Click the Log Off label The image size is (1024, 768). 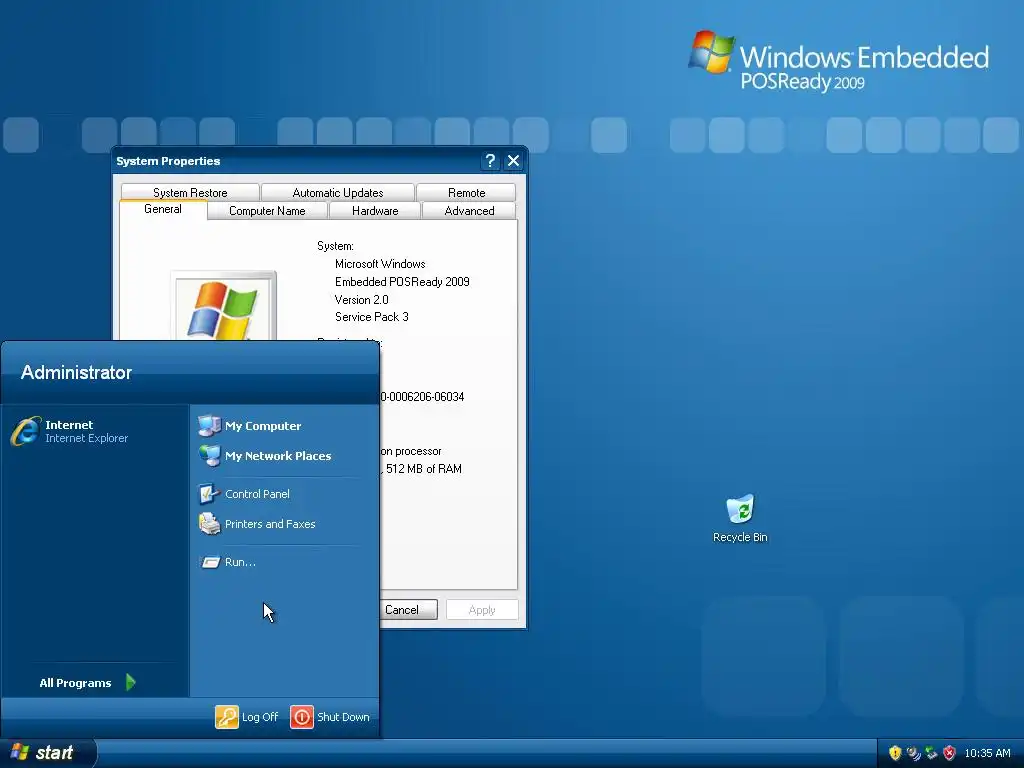click(260, 717)
